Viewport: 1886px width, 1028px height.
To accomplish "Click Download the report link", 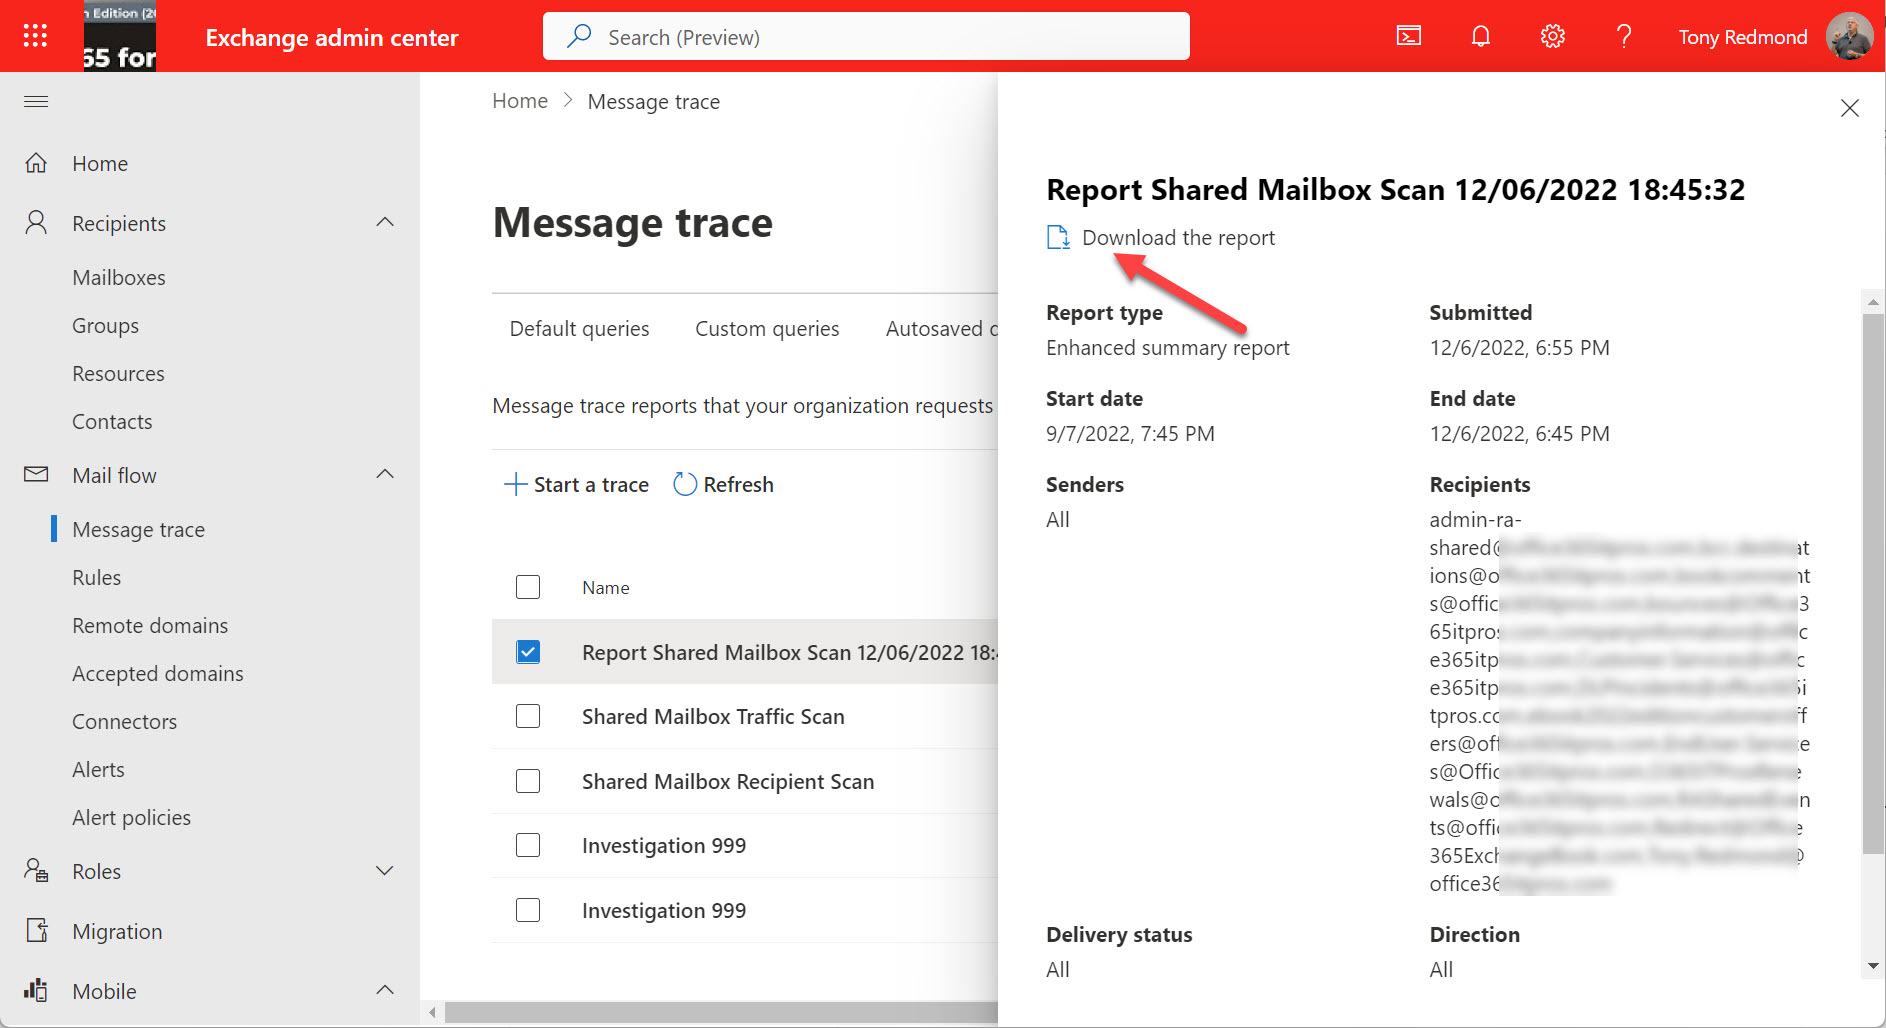I will (1178, 238).
